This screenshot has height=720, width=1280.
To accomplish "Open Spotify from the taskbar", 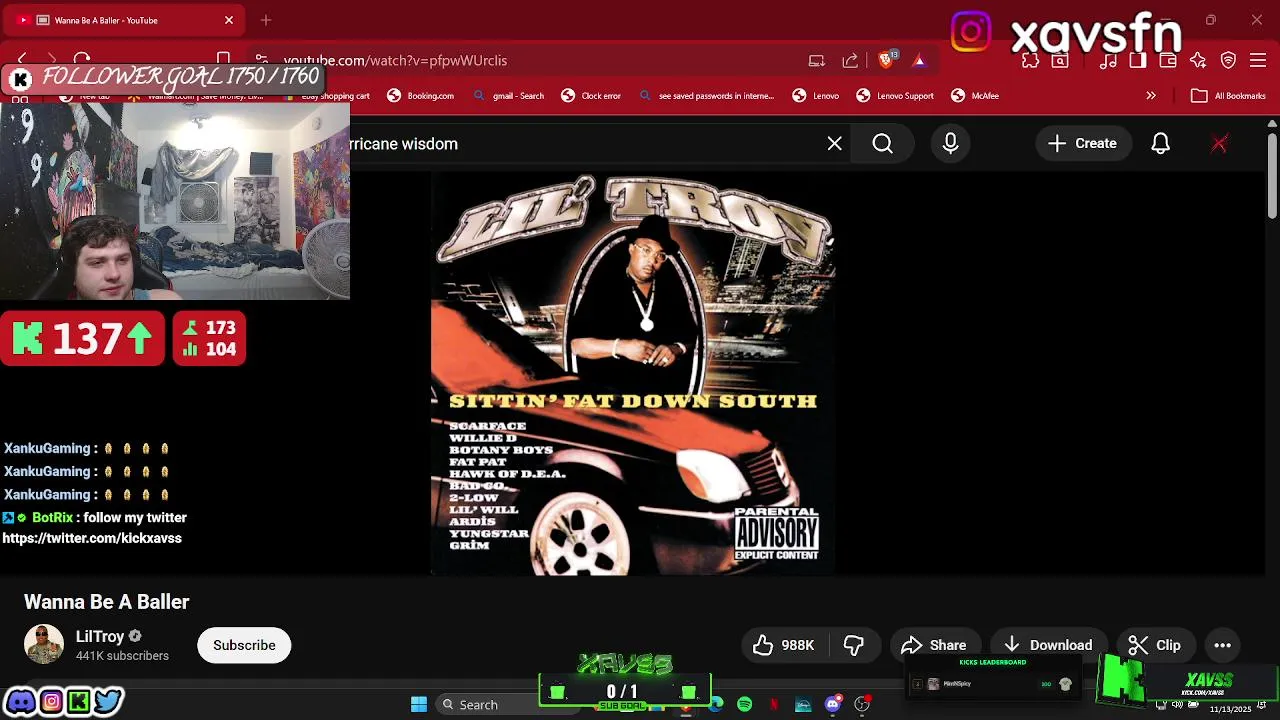I will click(745, 705).
